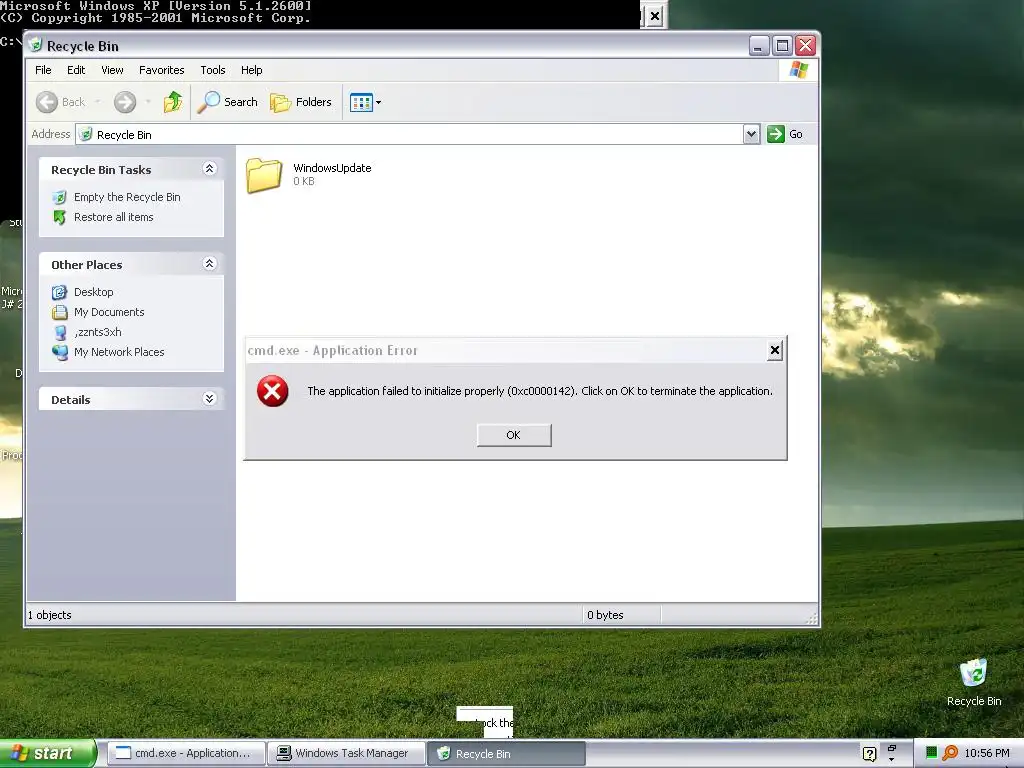
Task: Click the green Go button
Action: click(x=785, y=135)
